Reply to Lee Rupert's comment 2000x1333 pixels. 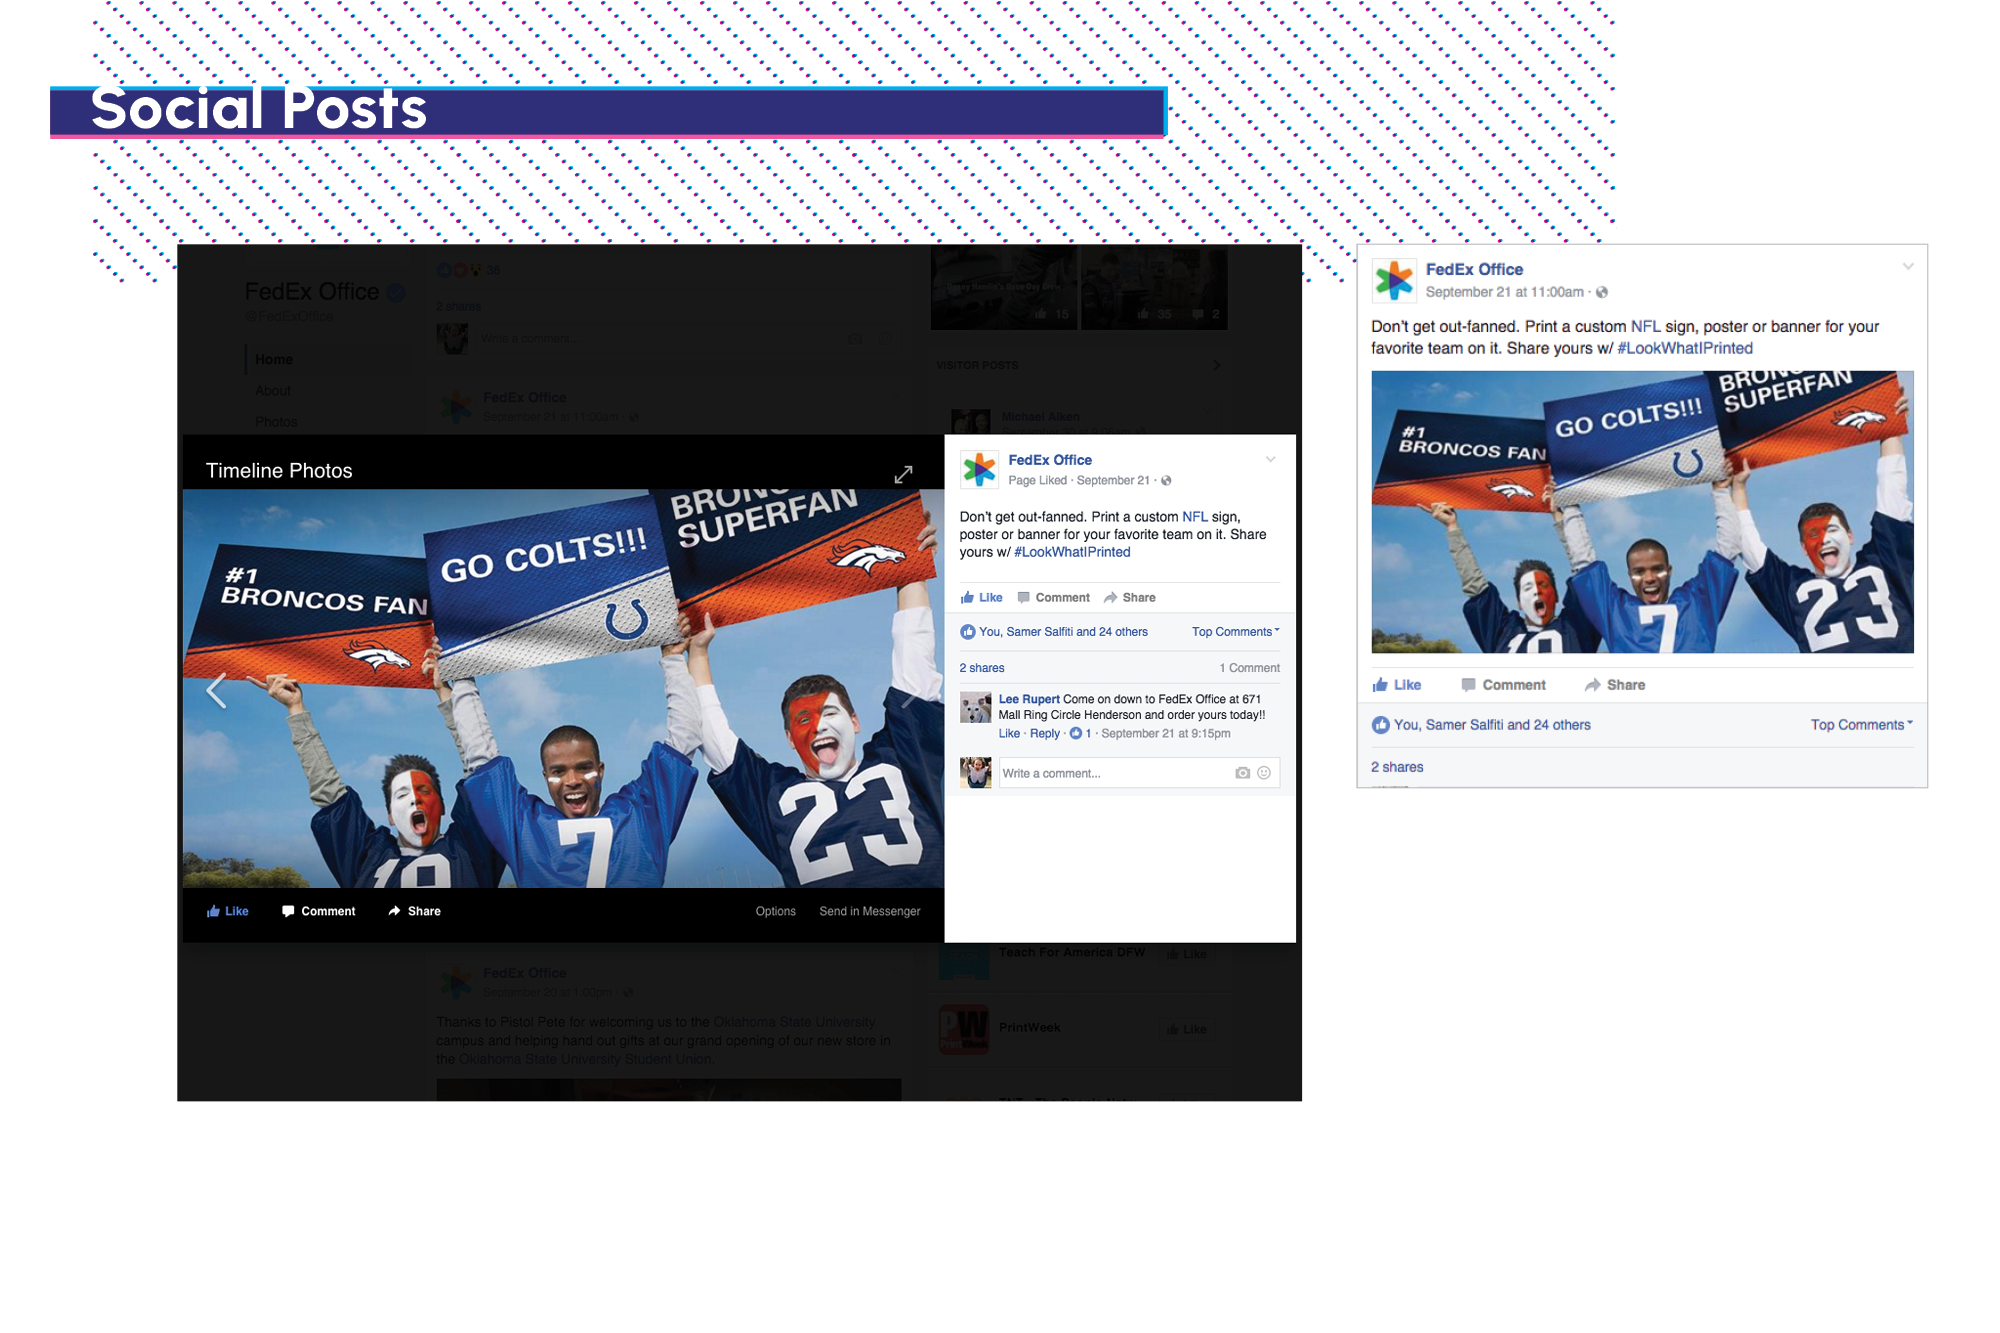pos(1045,733)
